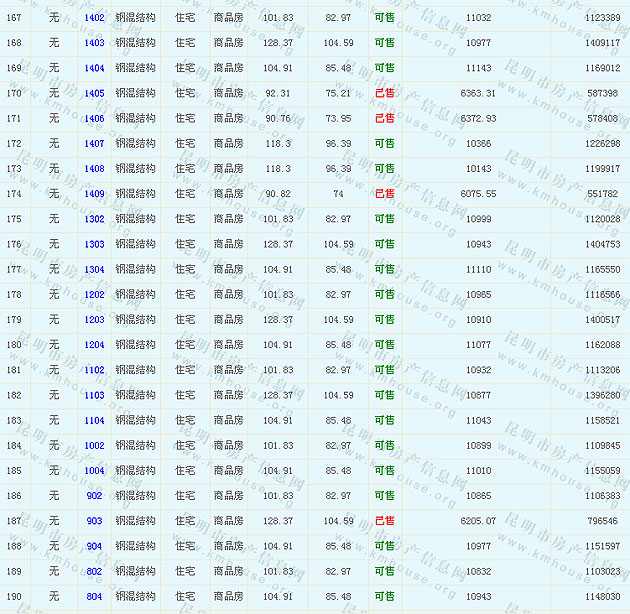
Task: Select room 1406 hyperlink
Action: (94, 118)
